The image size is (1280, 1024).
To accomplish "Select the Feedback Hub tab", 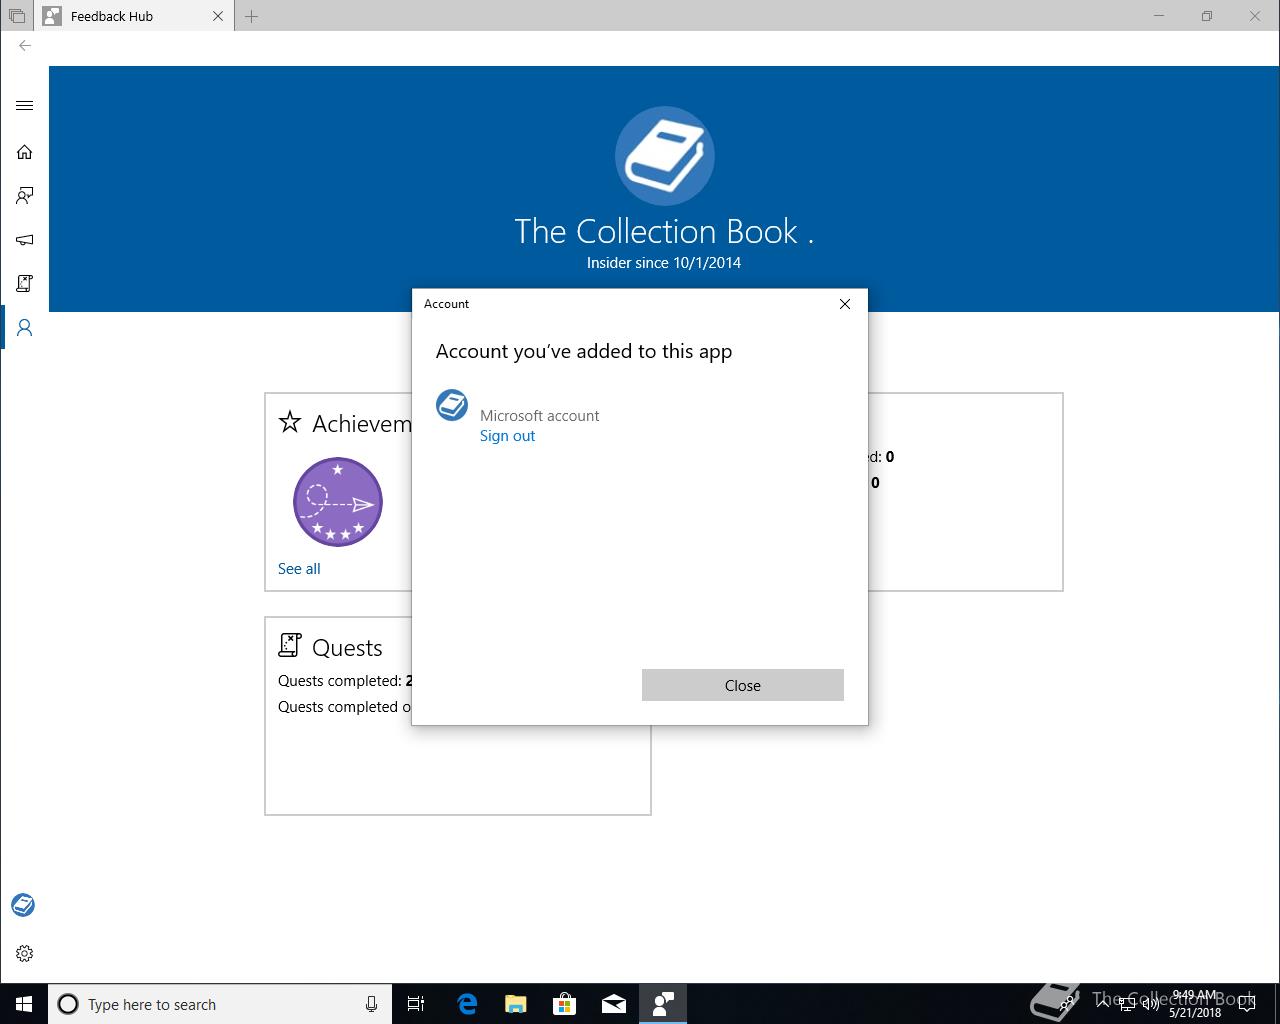I will click(135, 16).
